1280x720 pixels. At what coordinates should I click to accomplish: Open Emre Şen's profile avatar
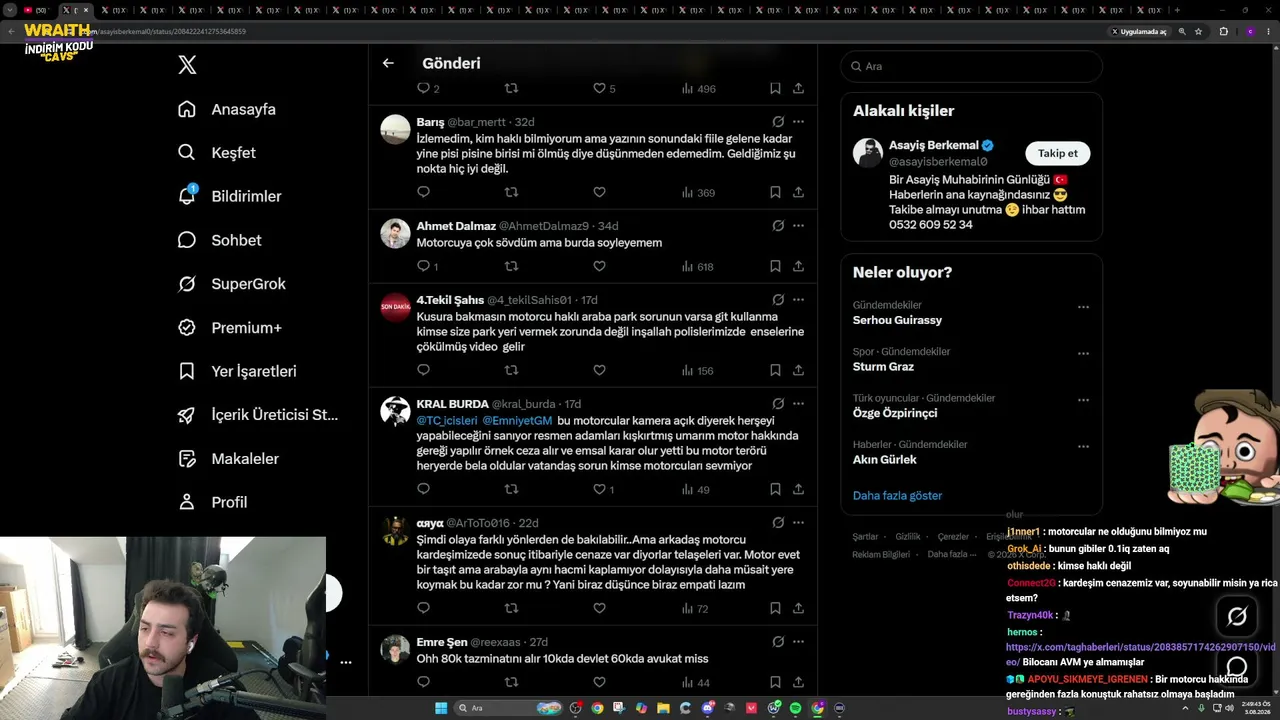395,649
